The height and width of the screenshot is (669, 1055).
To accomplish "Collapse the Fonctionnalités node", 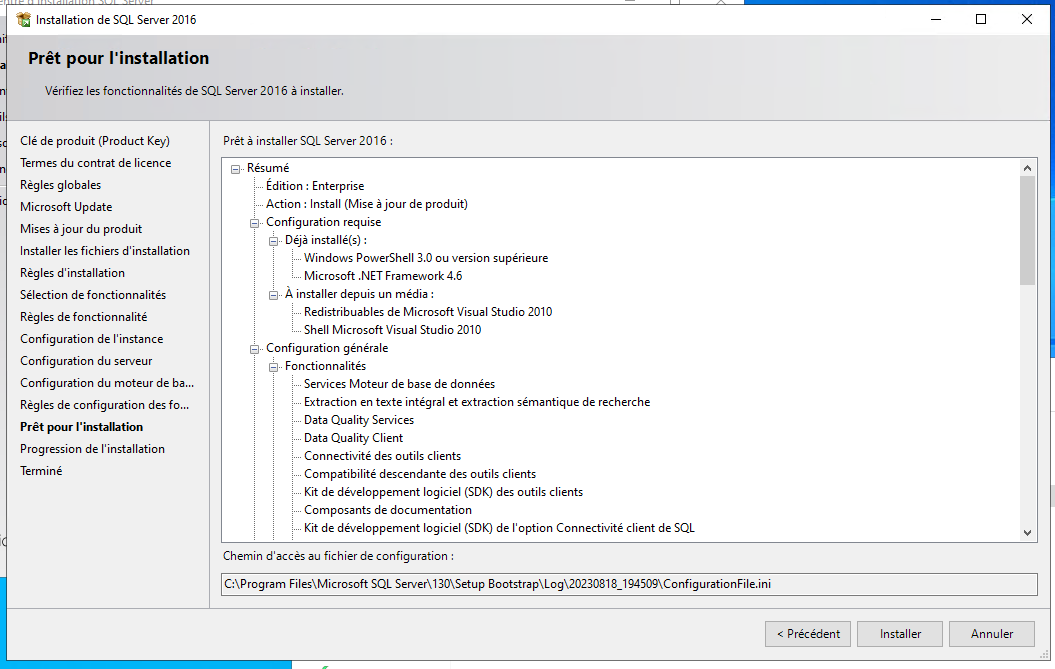I will [x=273, y=367].
